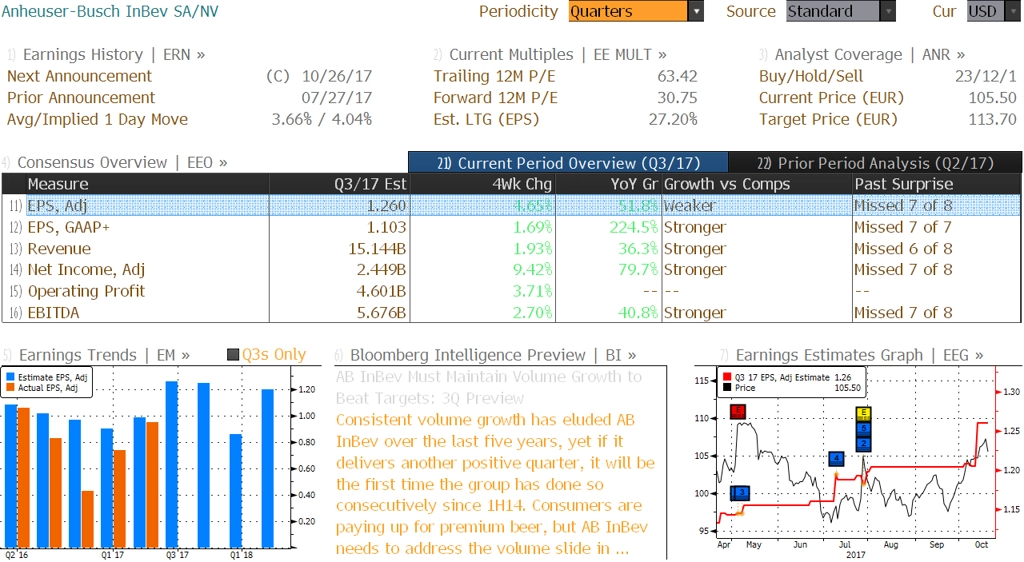The image size is (1024, 562).
Task: Click the red Q3 17 EPS Estimate legend swatch
Action: (727, 377)
